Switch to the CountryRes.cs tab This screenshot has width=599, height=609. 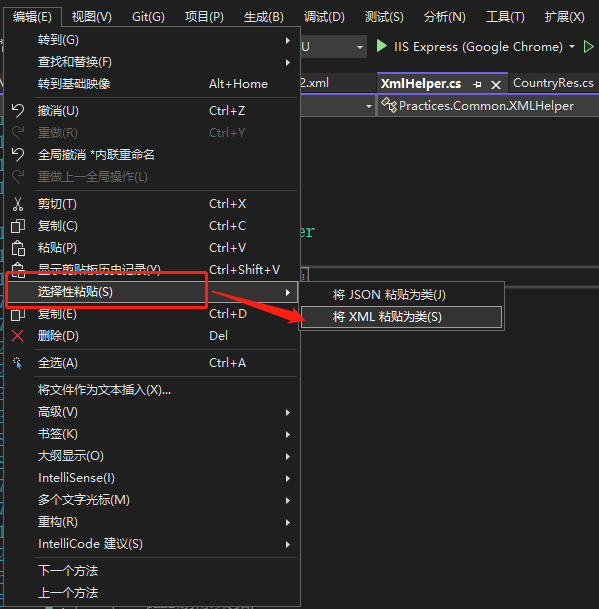pyautogui.click(x=553, y=83)
